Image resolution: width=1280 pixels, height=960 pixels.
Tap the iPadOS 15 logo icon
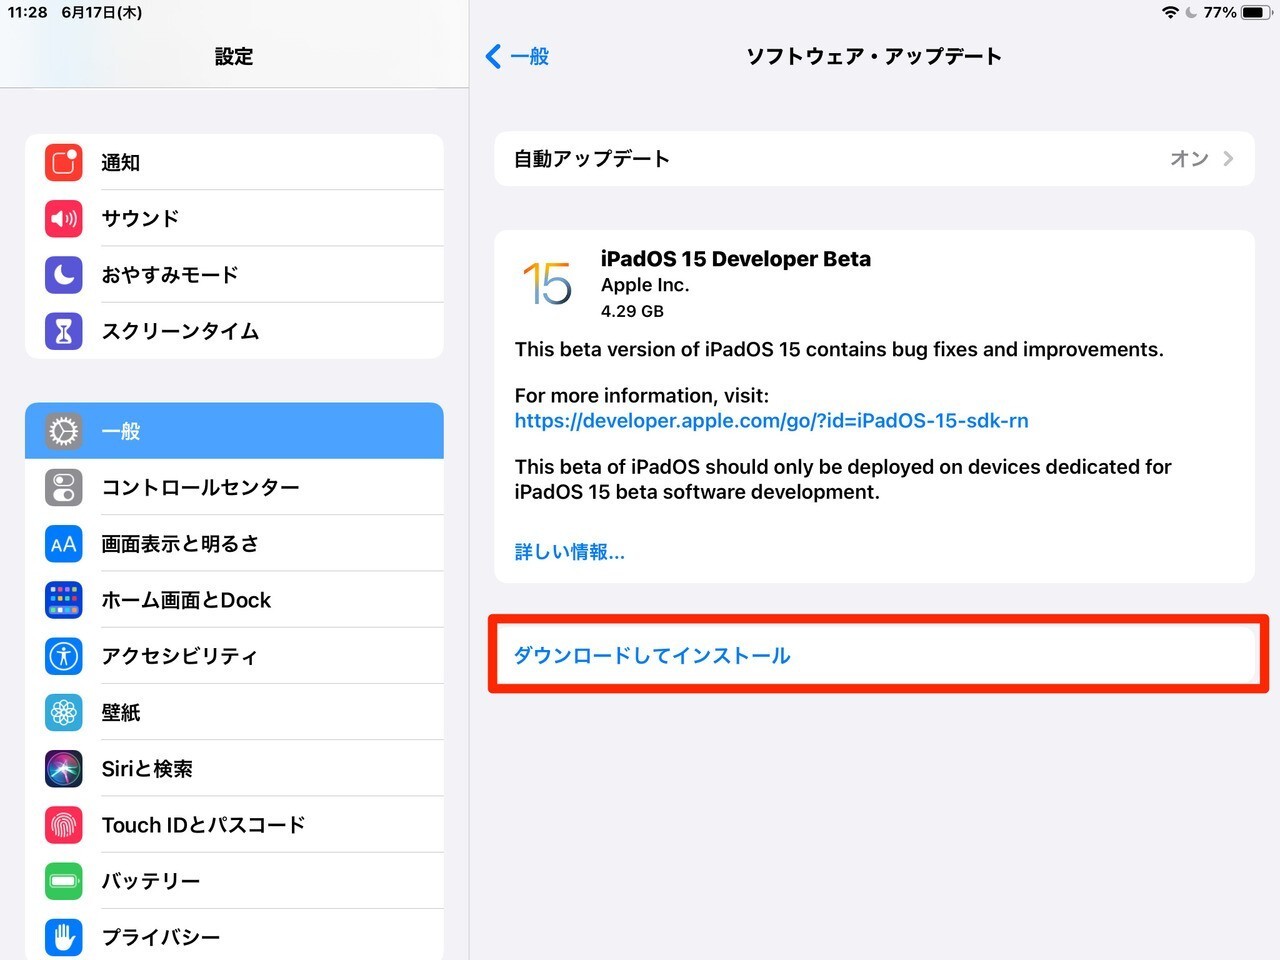coord(547,284)
